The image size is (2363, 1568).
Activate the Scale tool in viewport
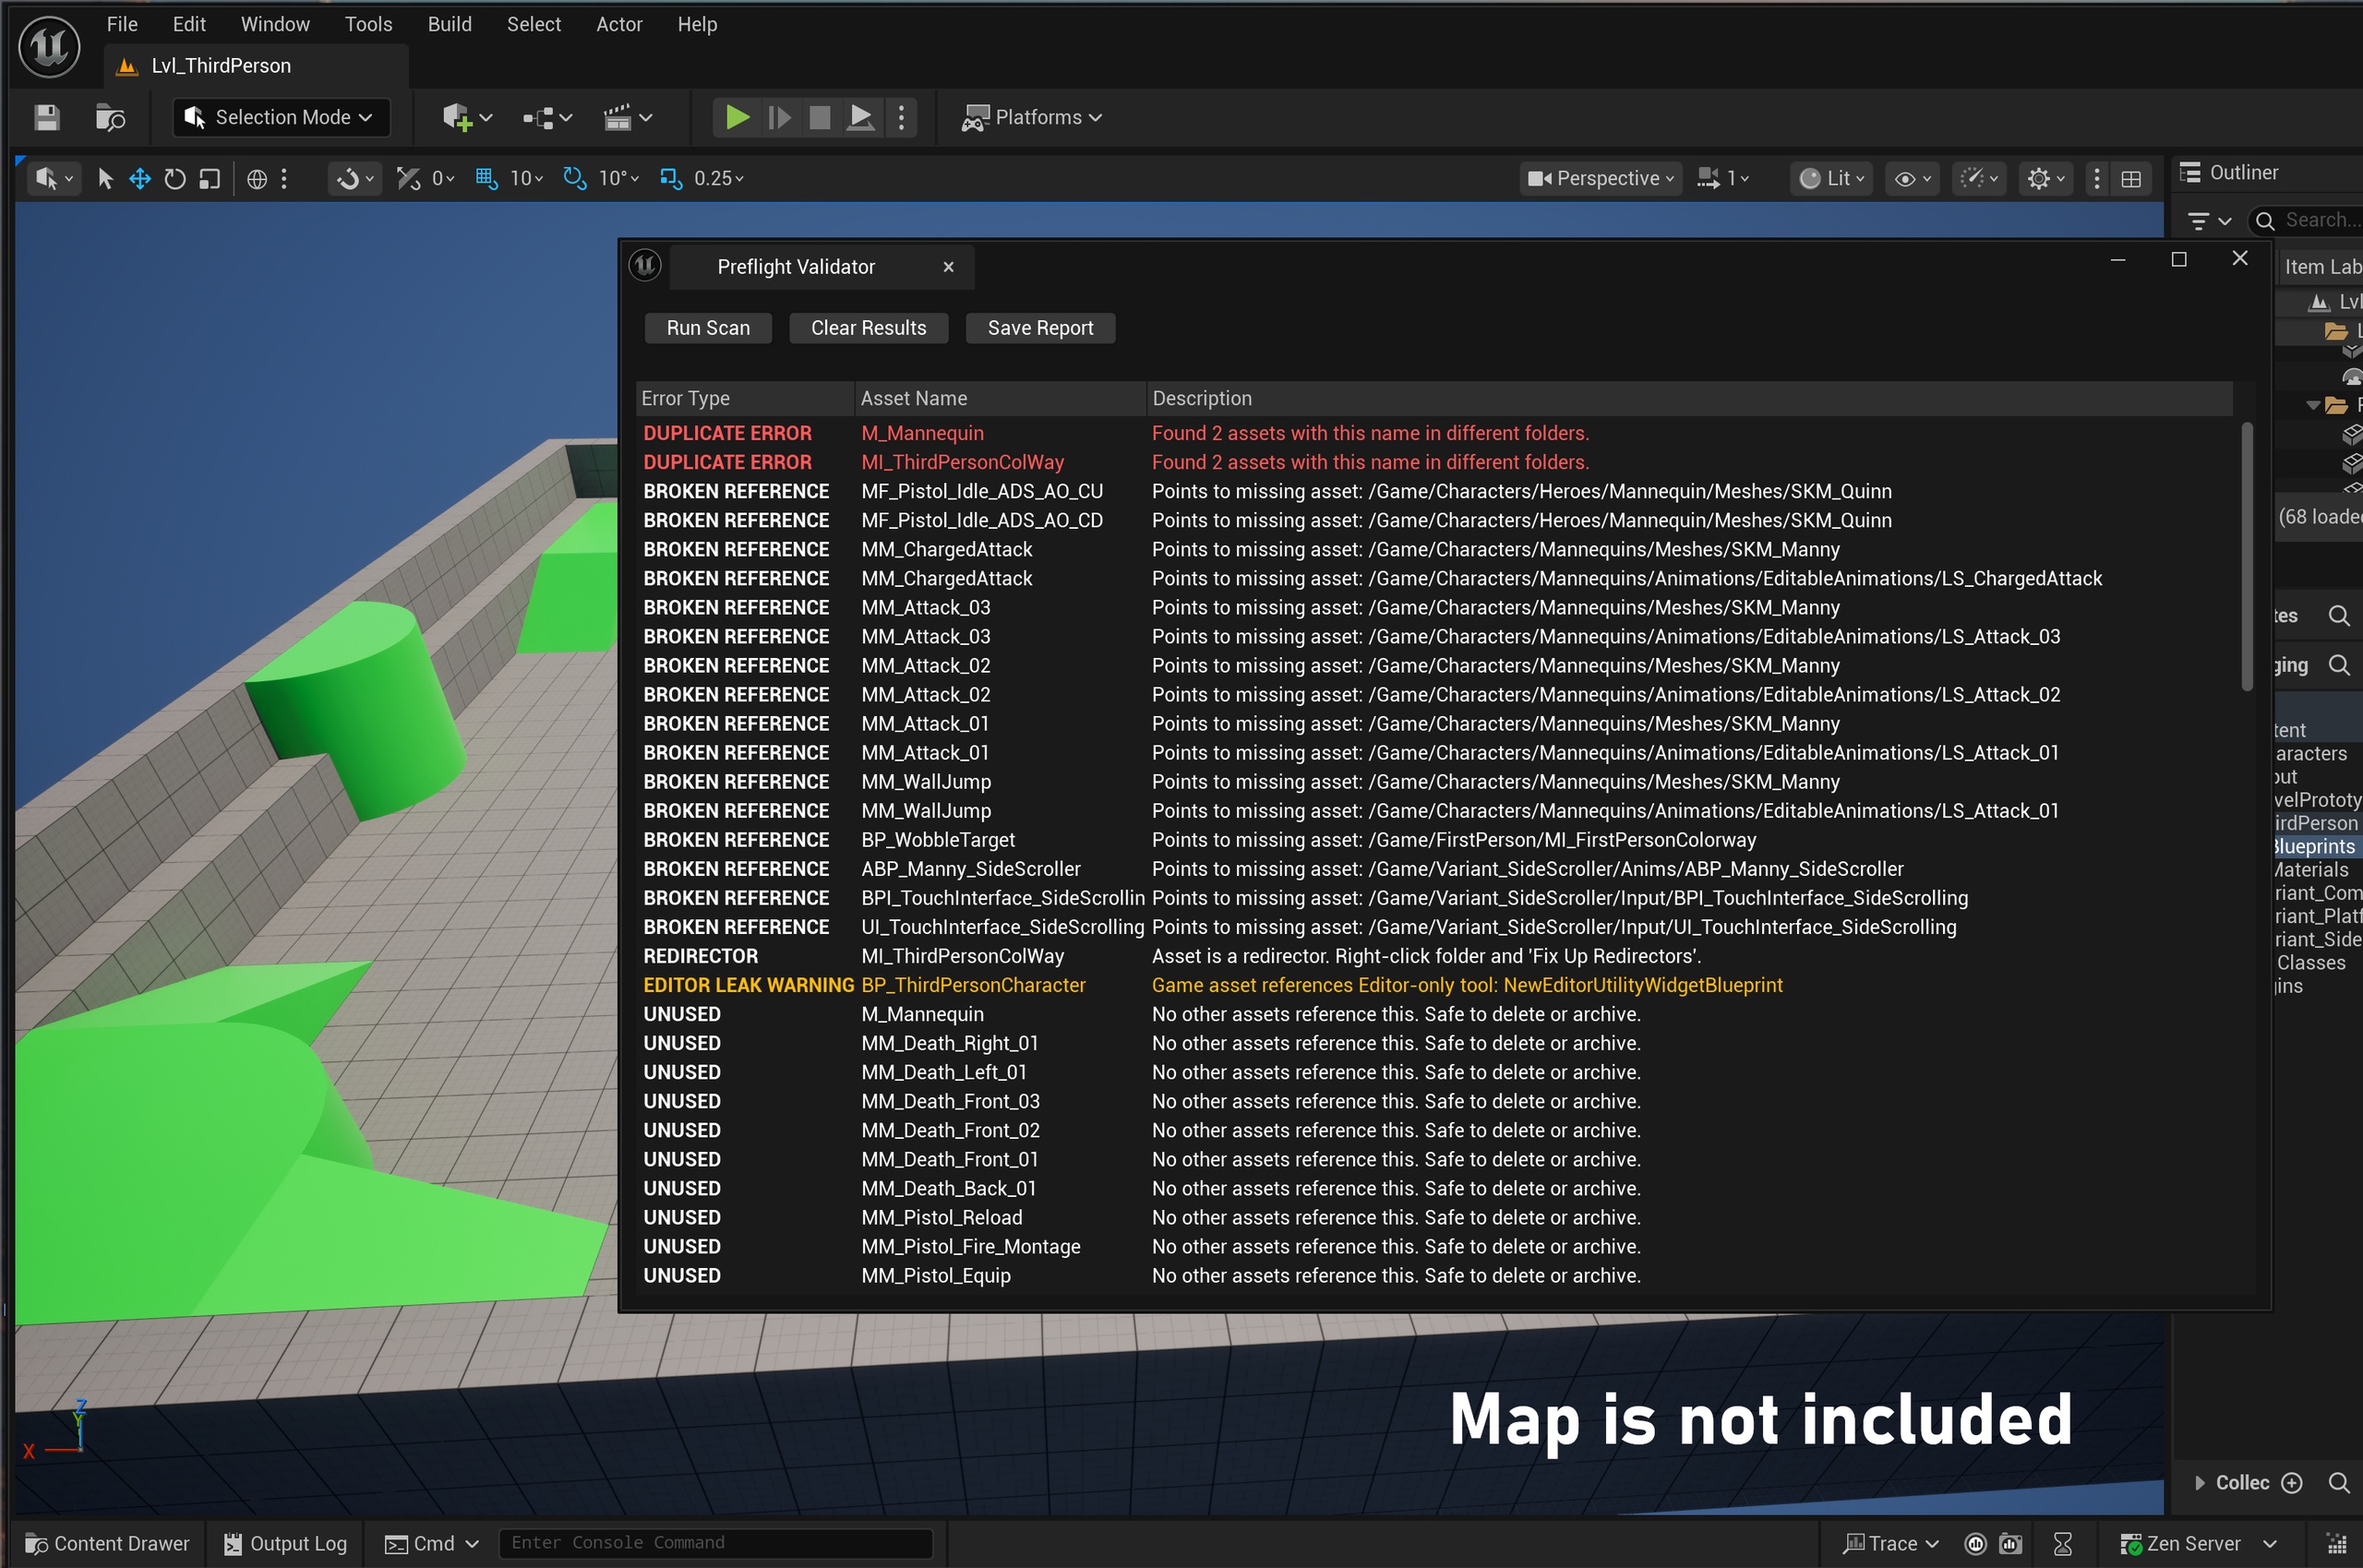(x=209, y=178)
